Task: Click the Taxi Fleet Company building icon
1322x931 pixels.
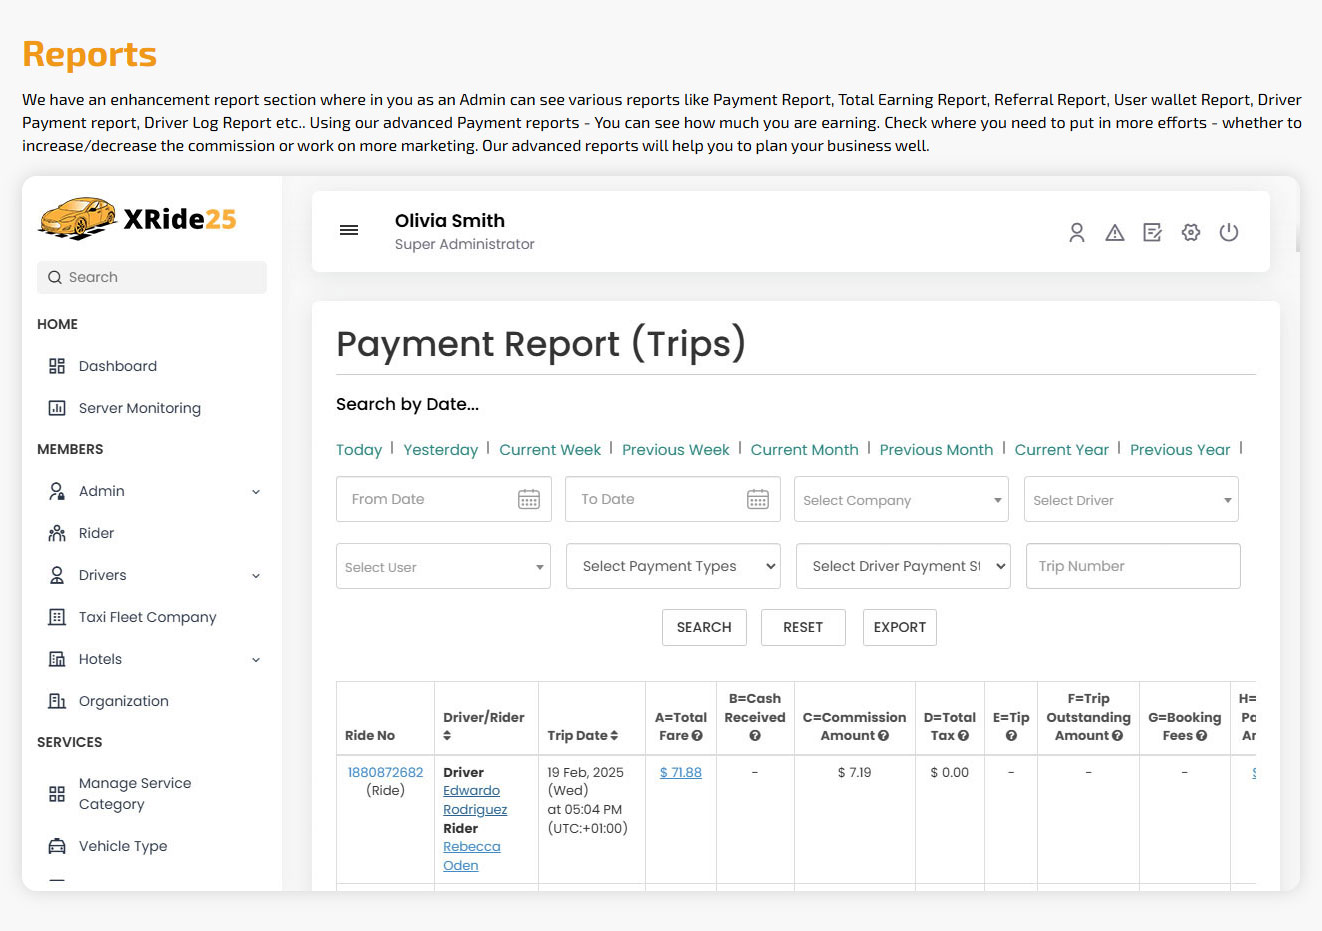Action: (57, 617)
